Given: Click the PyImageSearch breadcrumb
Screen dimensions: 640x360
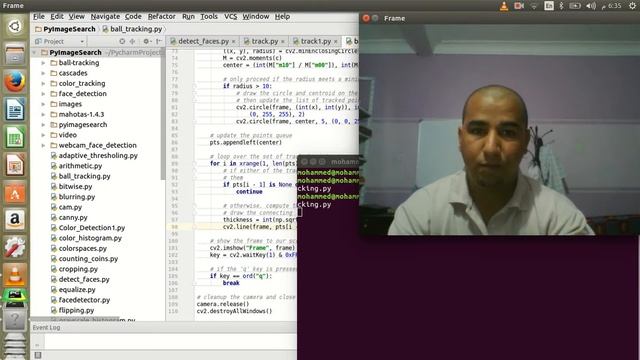Looking at the screenshot, I should click(x=65, y=29).
